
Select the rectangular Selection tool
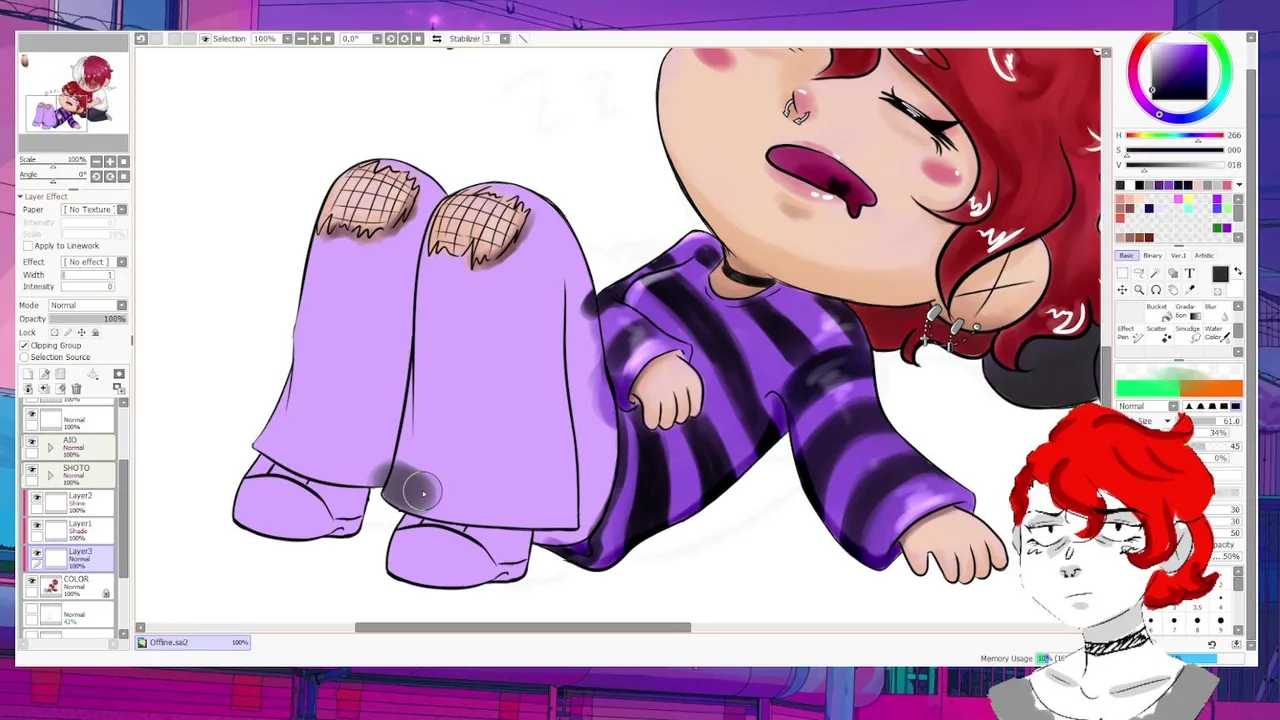[1122, 273]
